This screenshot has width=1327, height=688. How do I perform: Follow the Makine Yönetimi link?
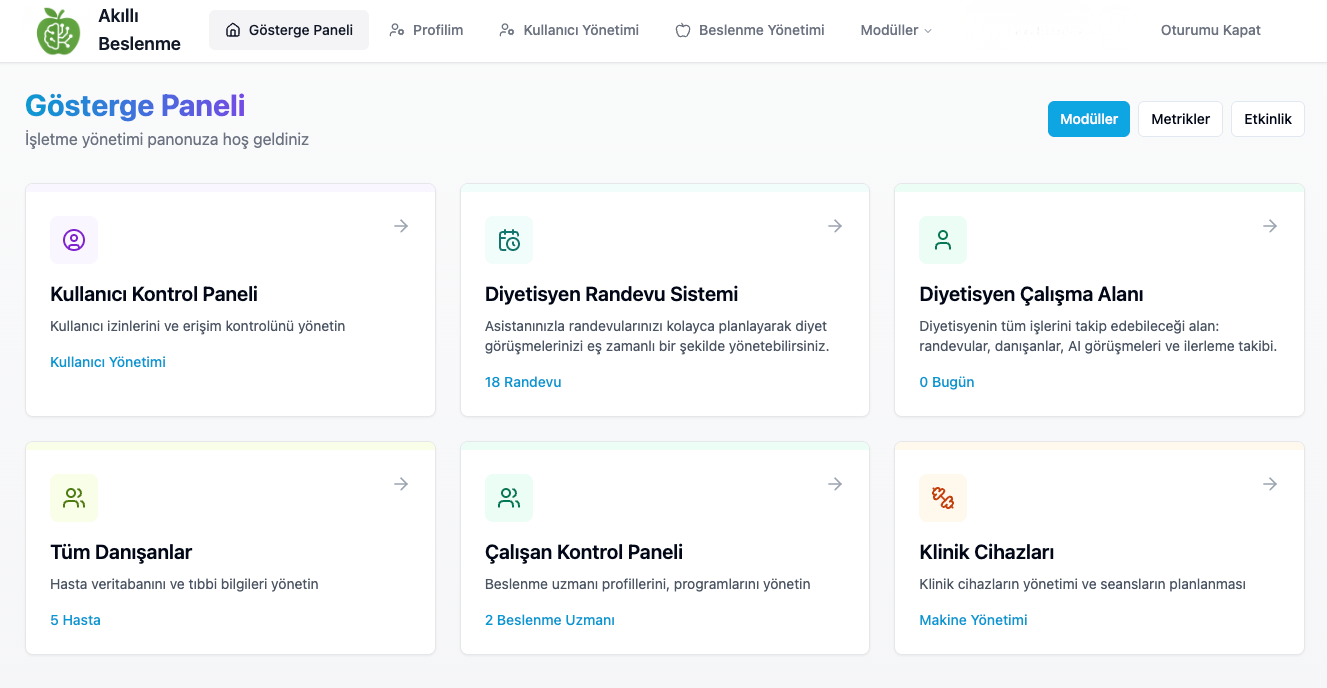point(973,620)
